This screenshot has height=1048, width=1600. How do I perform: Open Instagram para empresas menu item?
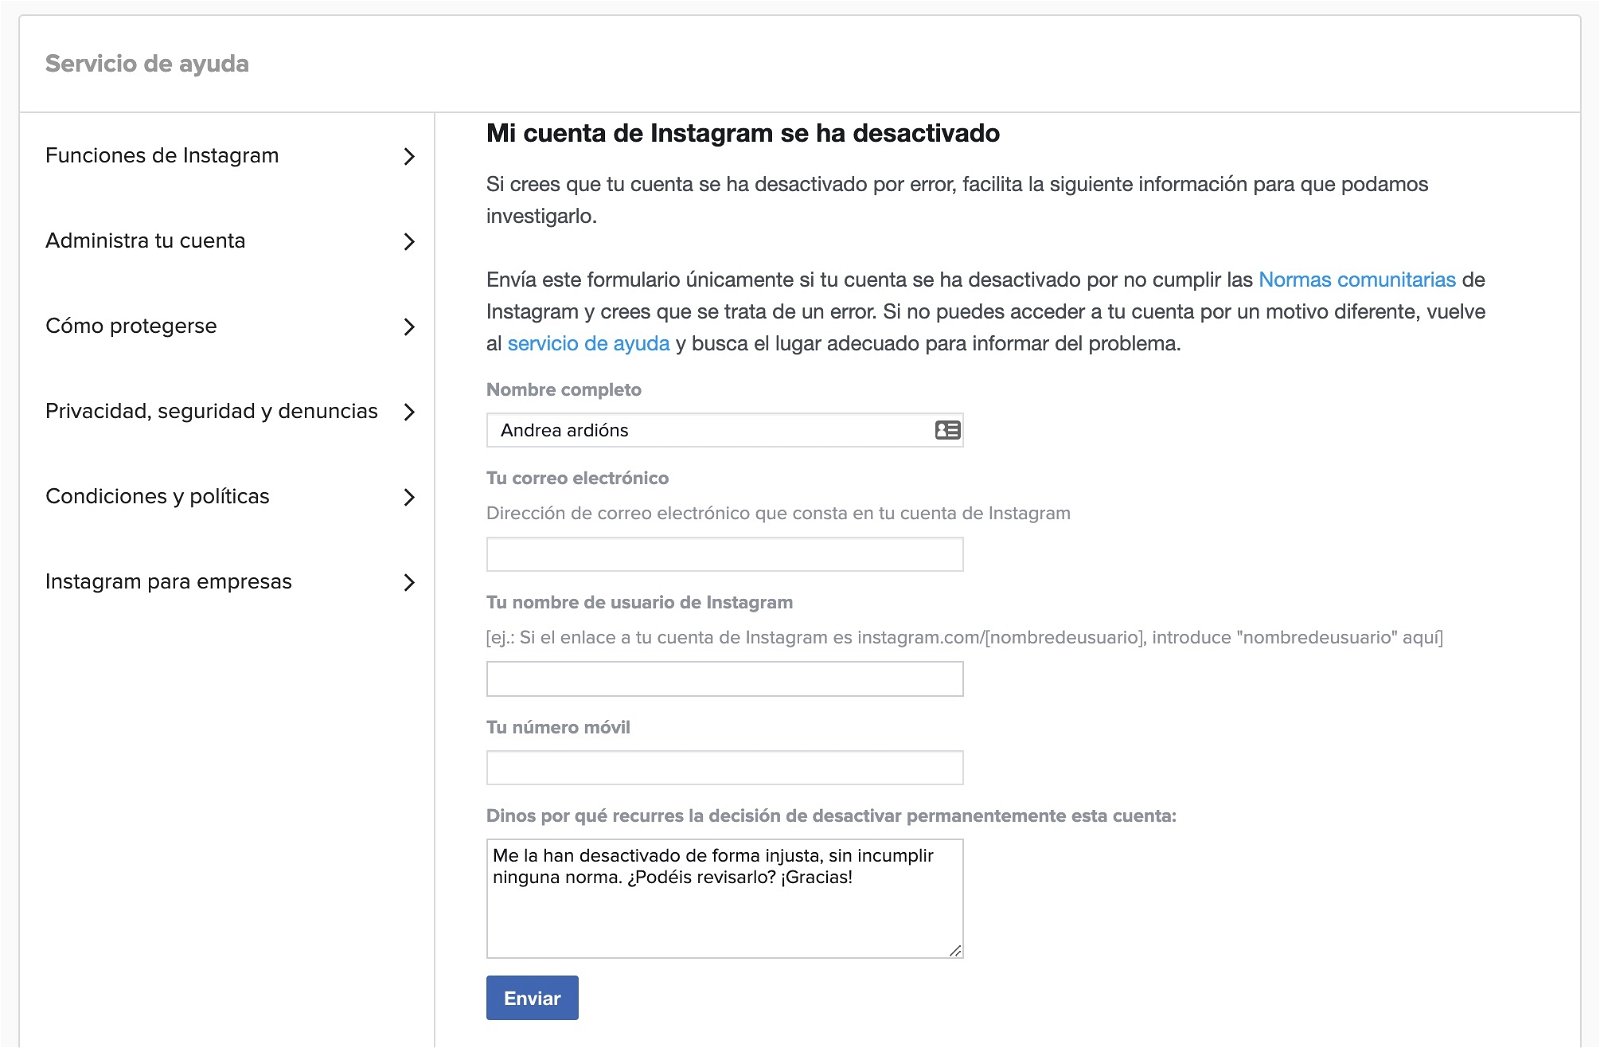click(x=228, y=582)
